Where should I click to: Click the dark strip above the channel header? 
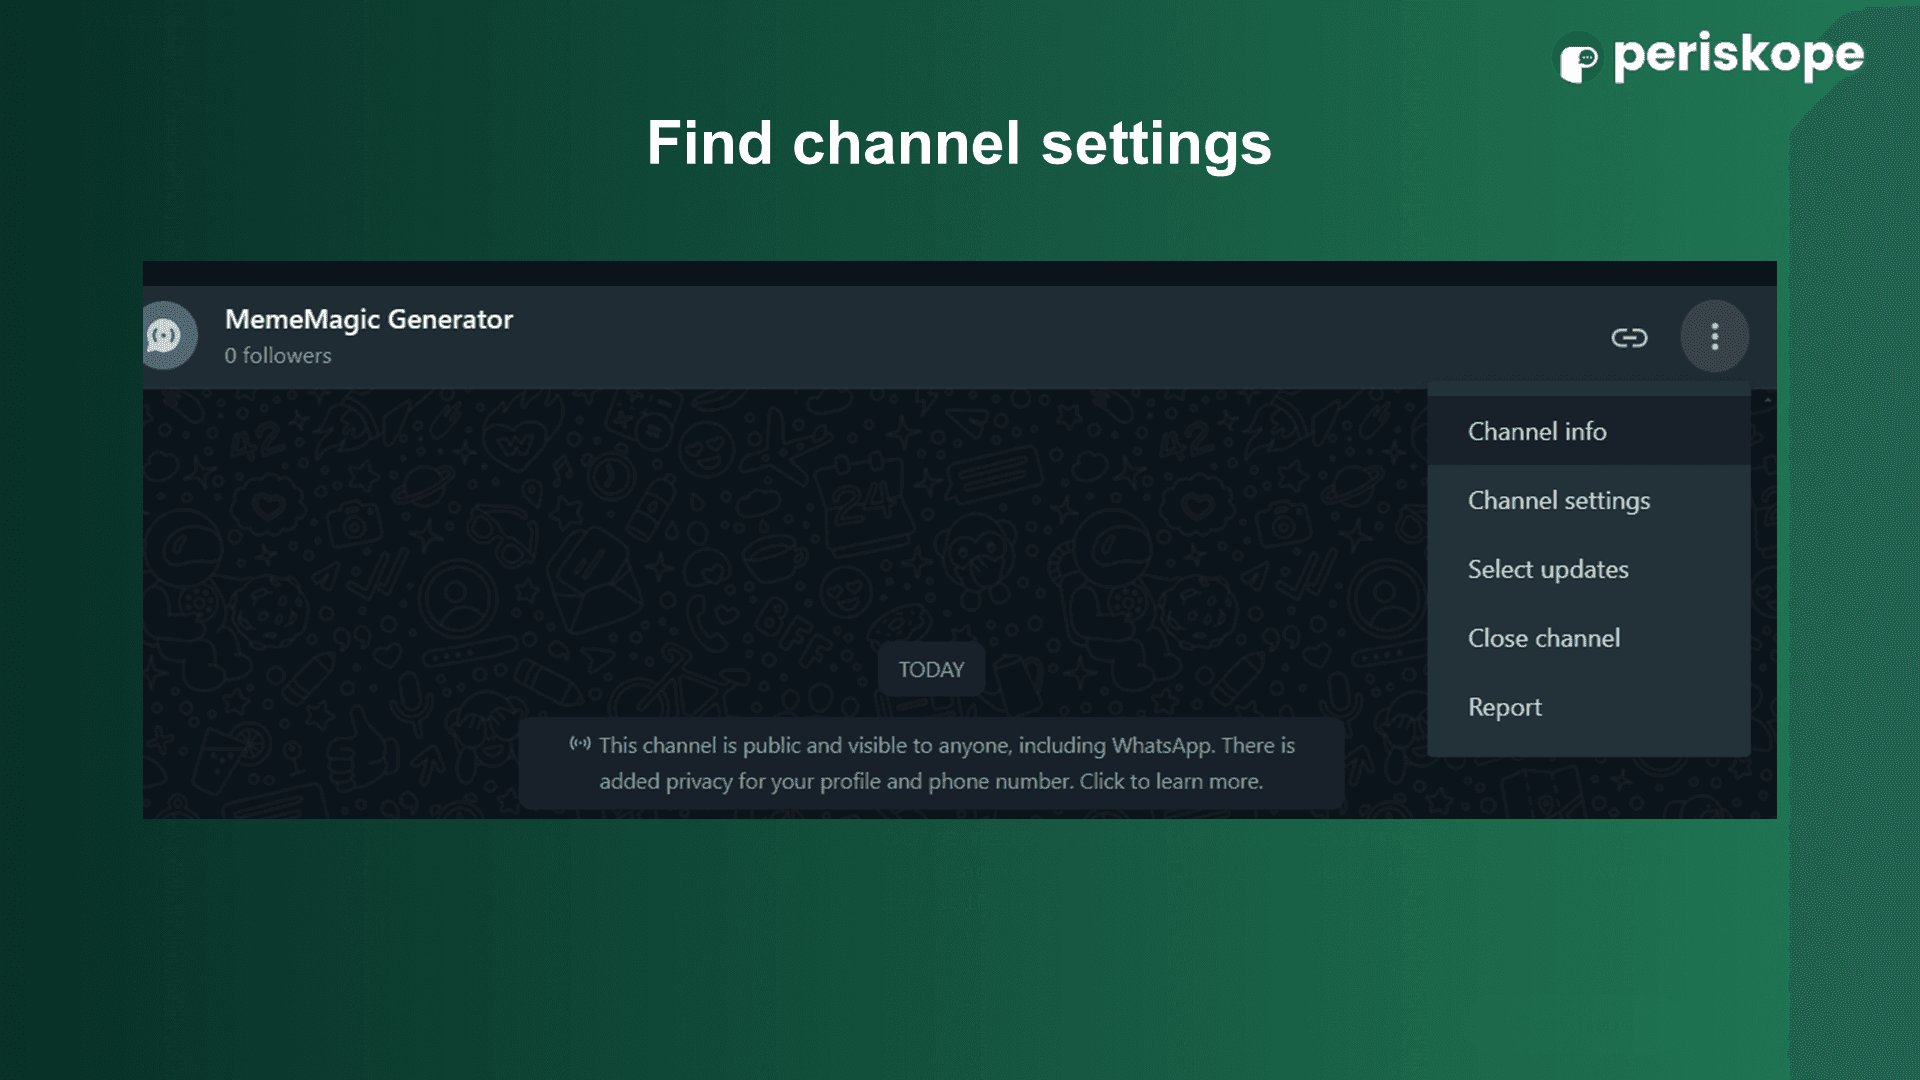click(960, 273)
